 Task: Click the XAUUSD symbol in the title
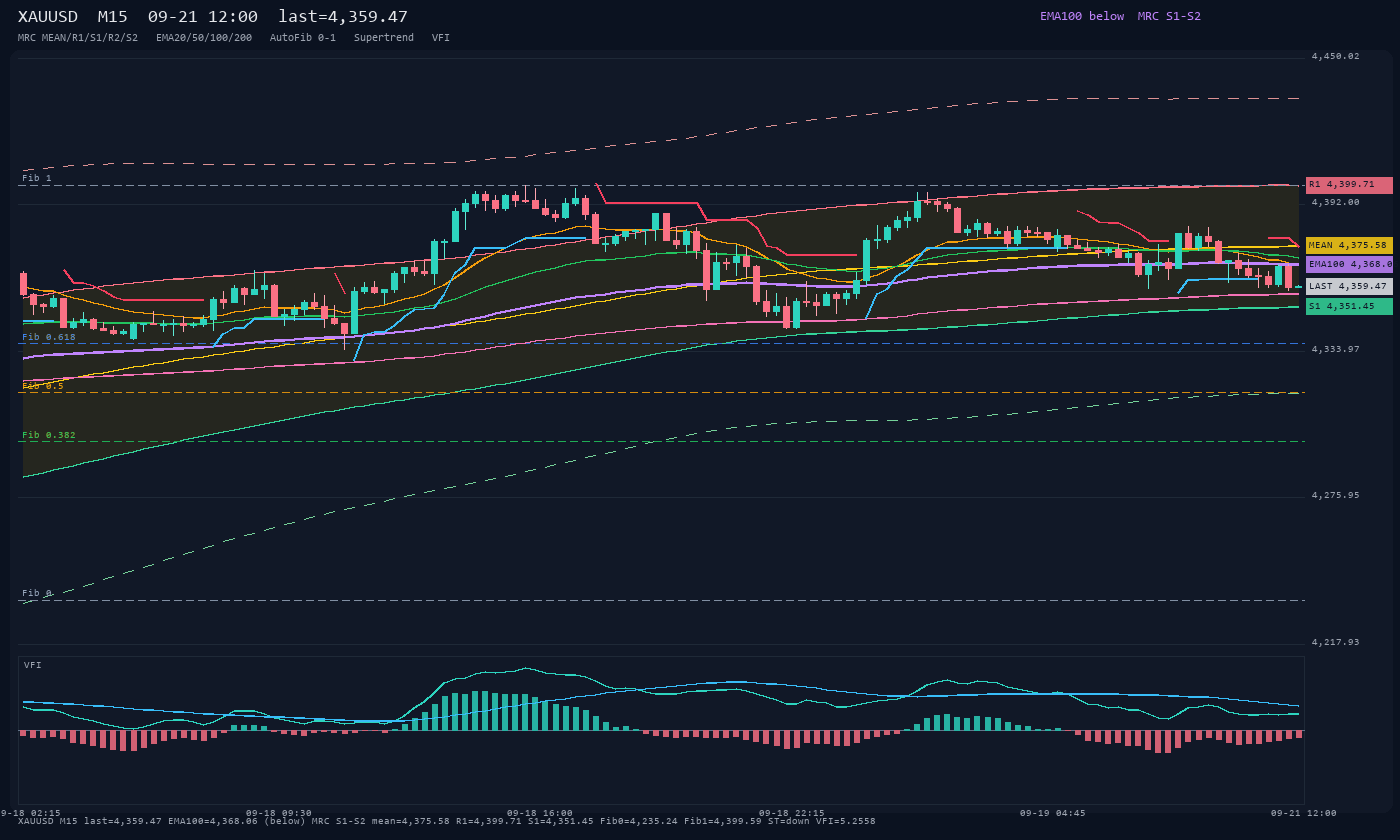pyautogui.click(x=48, y=17)
